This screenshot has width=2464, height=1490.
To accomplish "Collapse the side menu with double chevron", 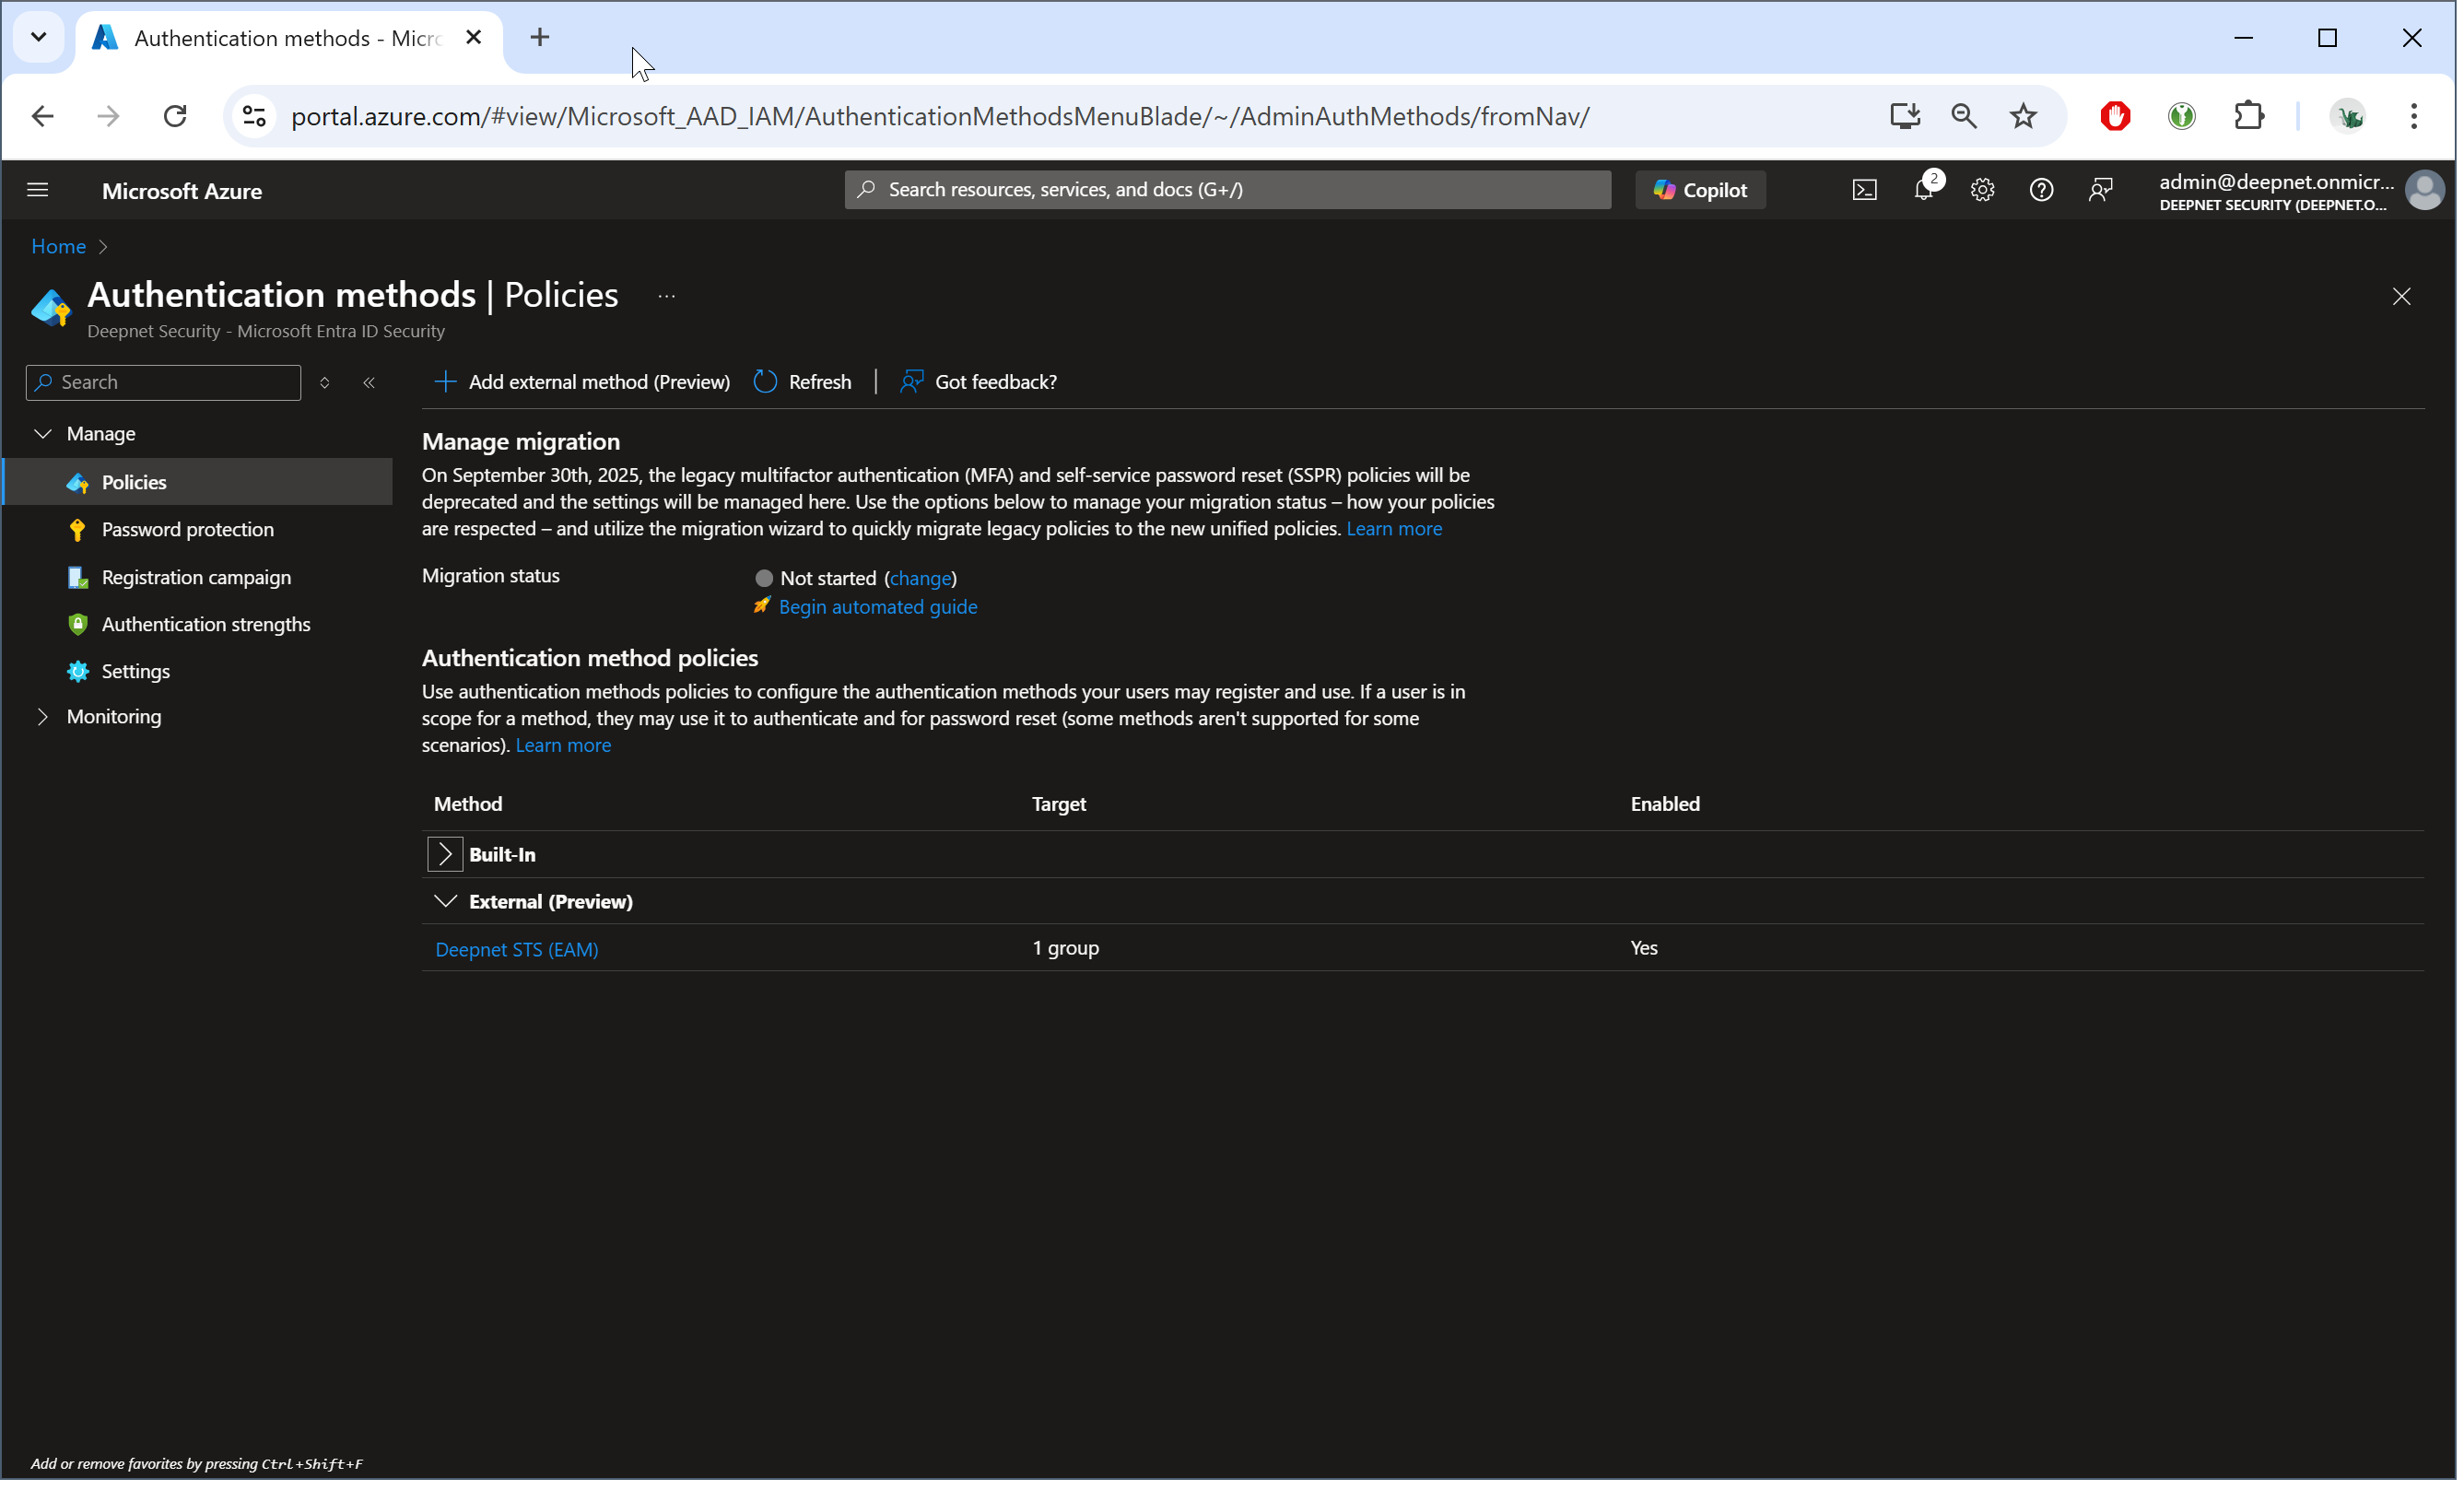I will (x=370, y=383).
